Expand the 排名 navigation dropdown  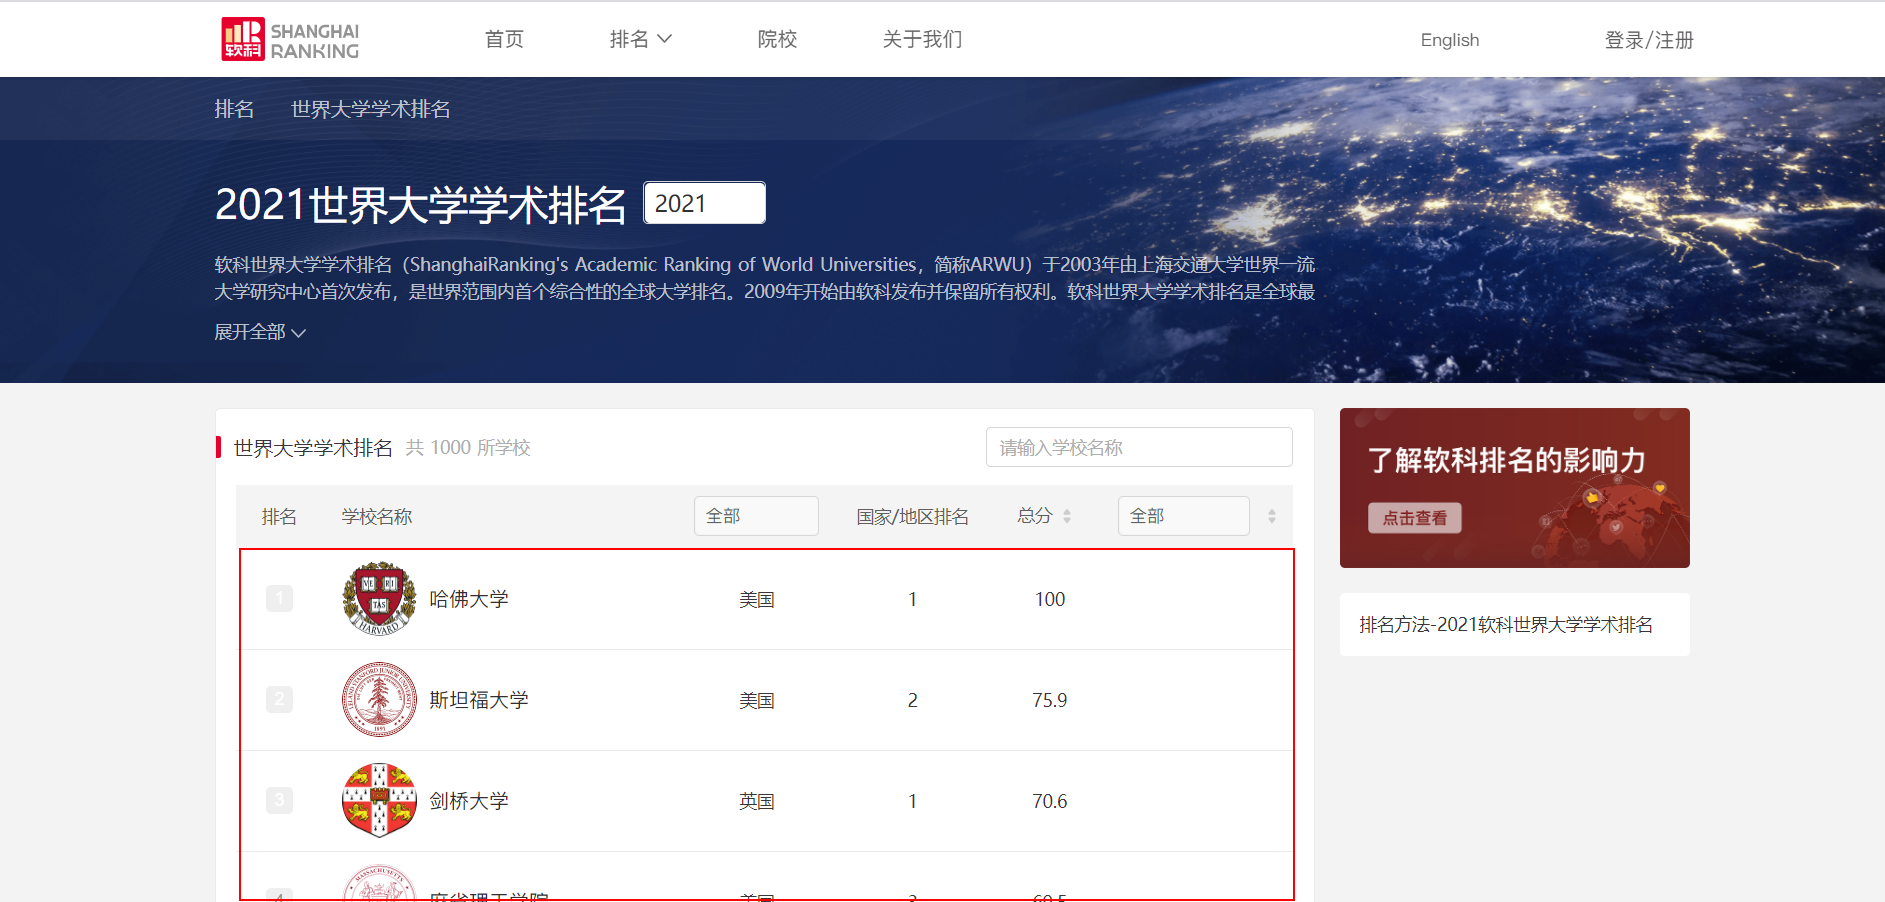pos(641,39)
